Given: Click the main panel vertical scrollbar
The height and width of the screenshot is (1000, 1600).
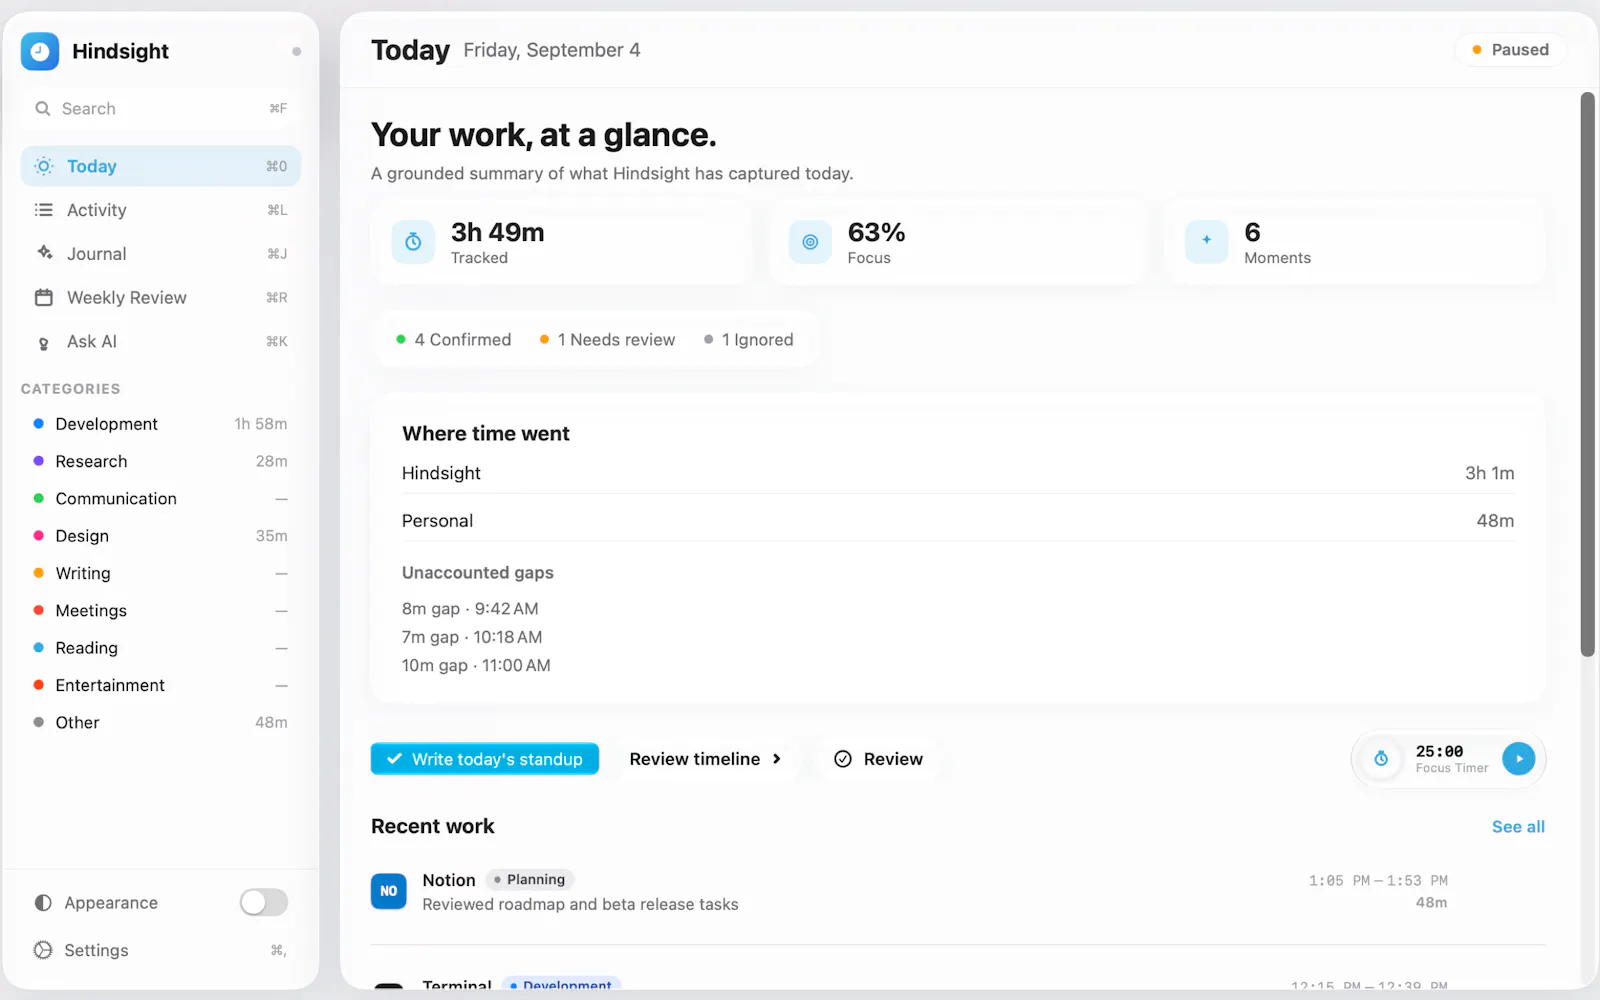Looking at the screenshot, I should 1587,375.
